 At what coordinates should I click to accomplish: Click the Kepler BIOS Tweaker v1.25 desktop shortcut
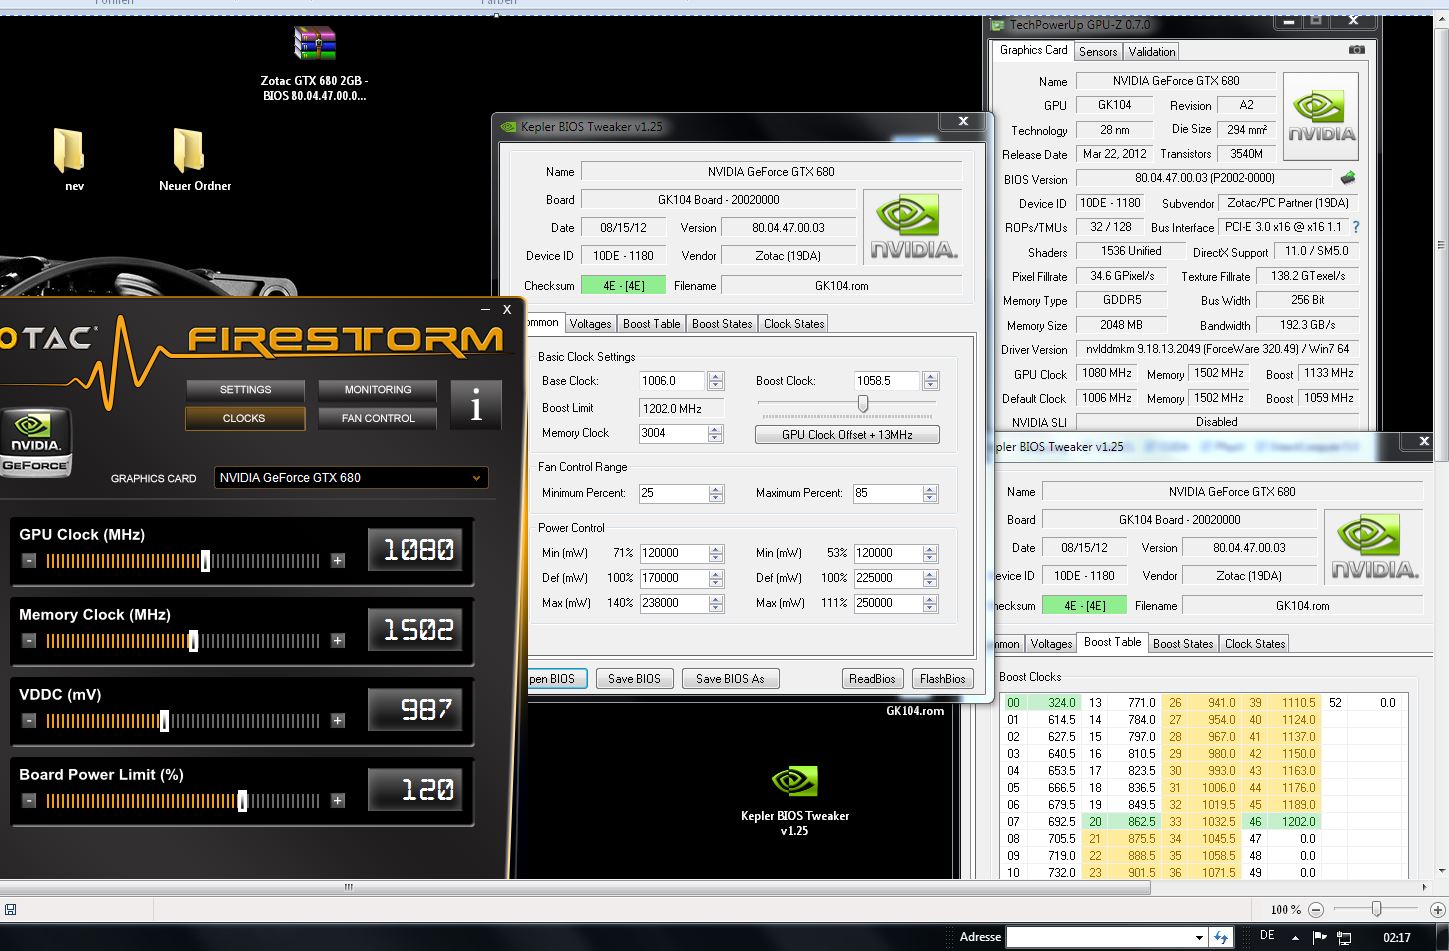pyautogui.click(x=795, y=781)
